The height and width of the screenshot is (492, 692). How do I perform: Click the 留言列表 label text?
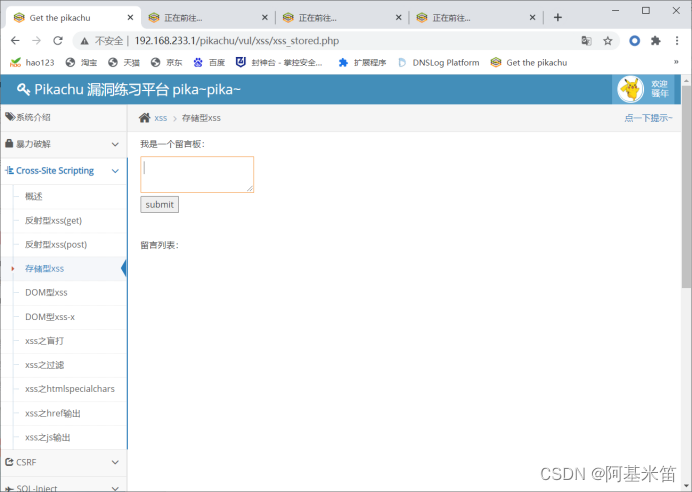coord(159,245)
